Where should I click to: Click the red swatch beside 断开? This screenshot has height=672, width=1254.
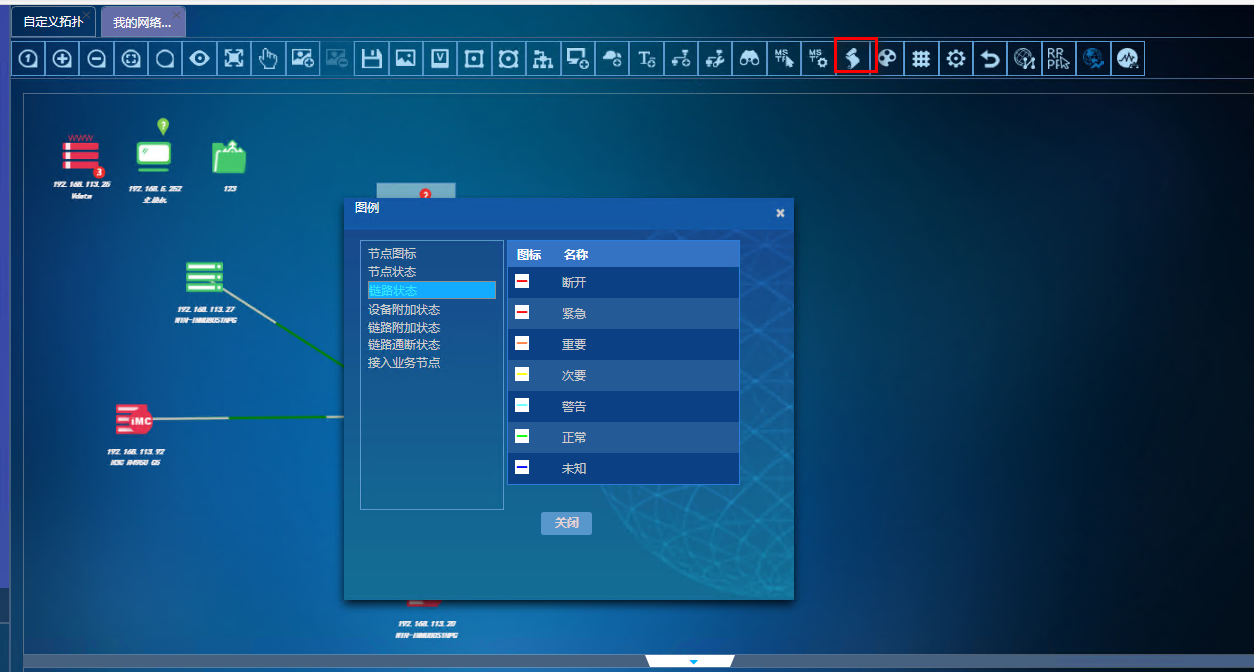(522, 282)
